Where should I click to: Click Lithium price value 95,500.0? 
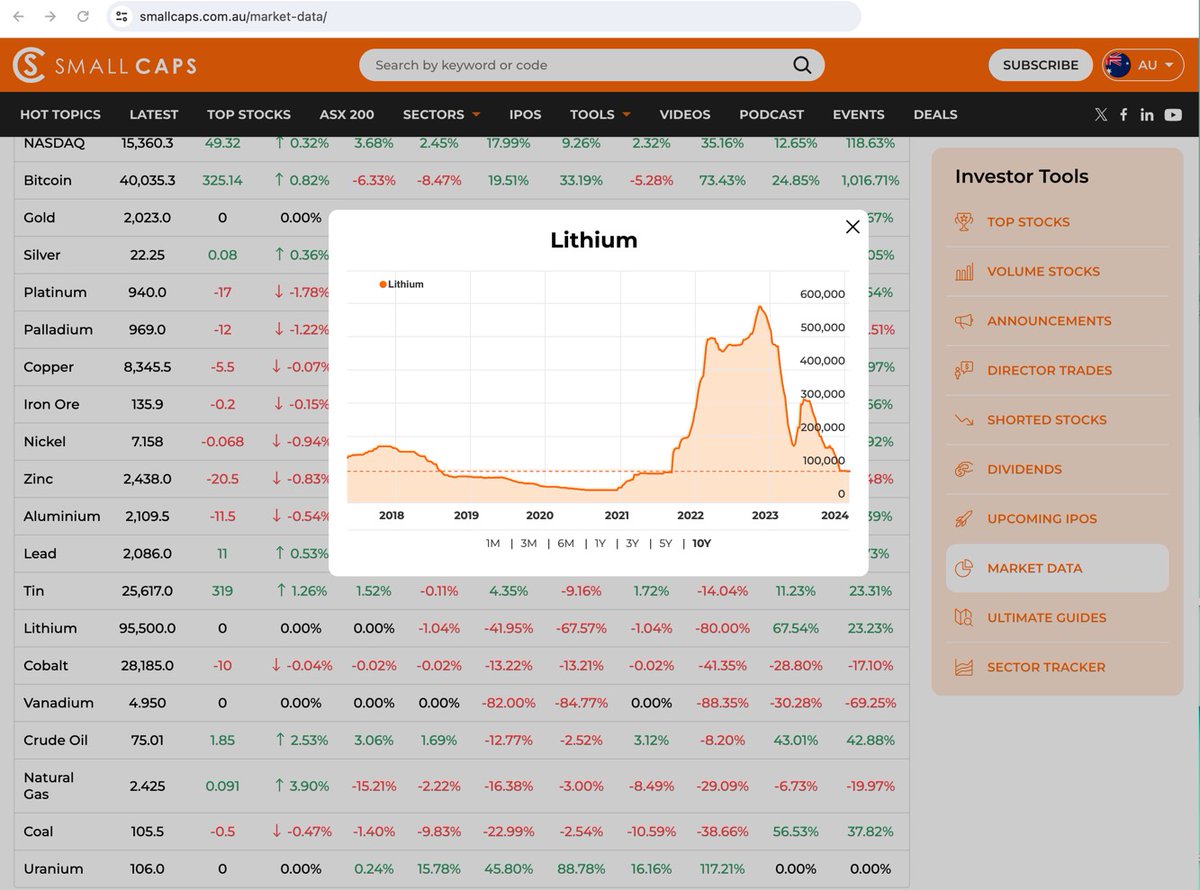tap(149, 628)
